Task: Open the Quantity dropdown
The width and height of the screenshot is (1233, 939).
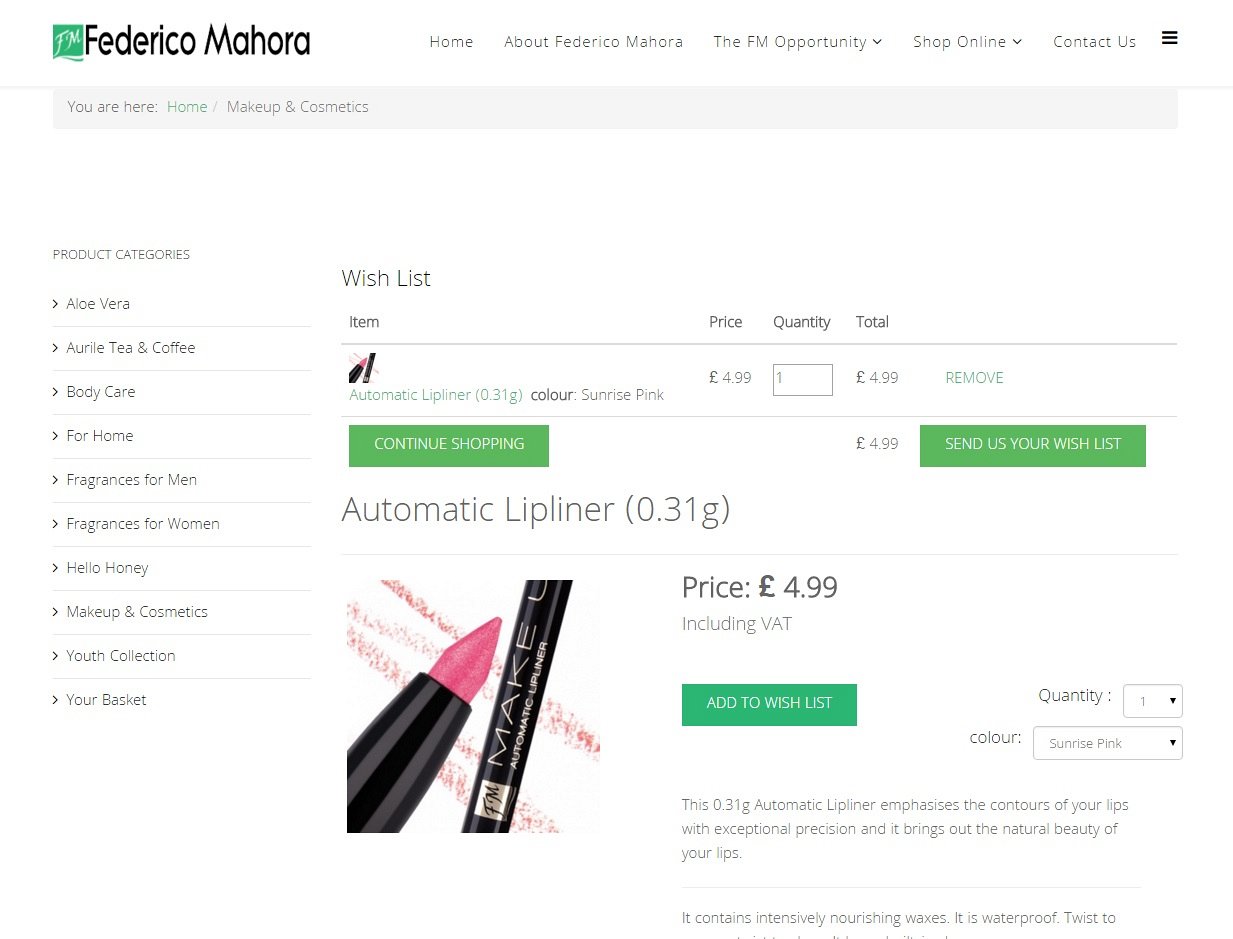Action: 1152,701
